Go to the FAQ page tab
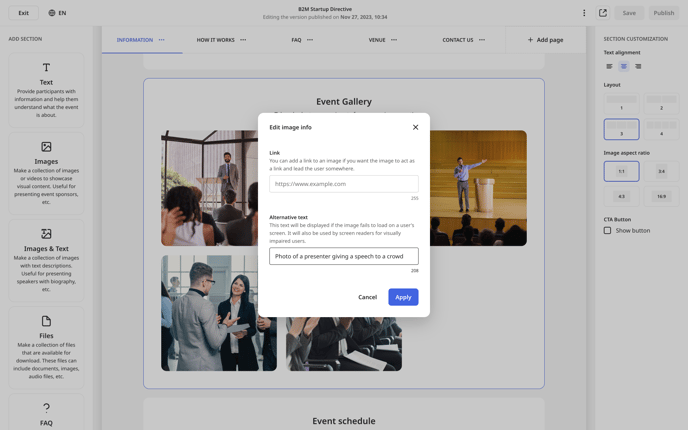688x430 pixels. click(296, 40)
